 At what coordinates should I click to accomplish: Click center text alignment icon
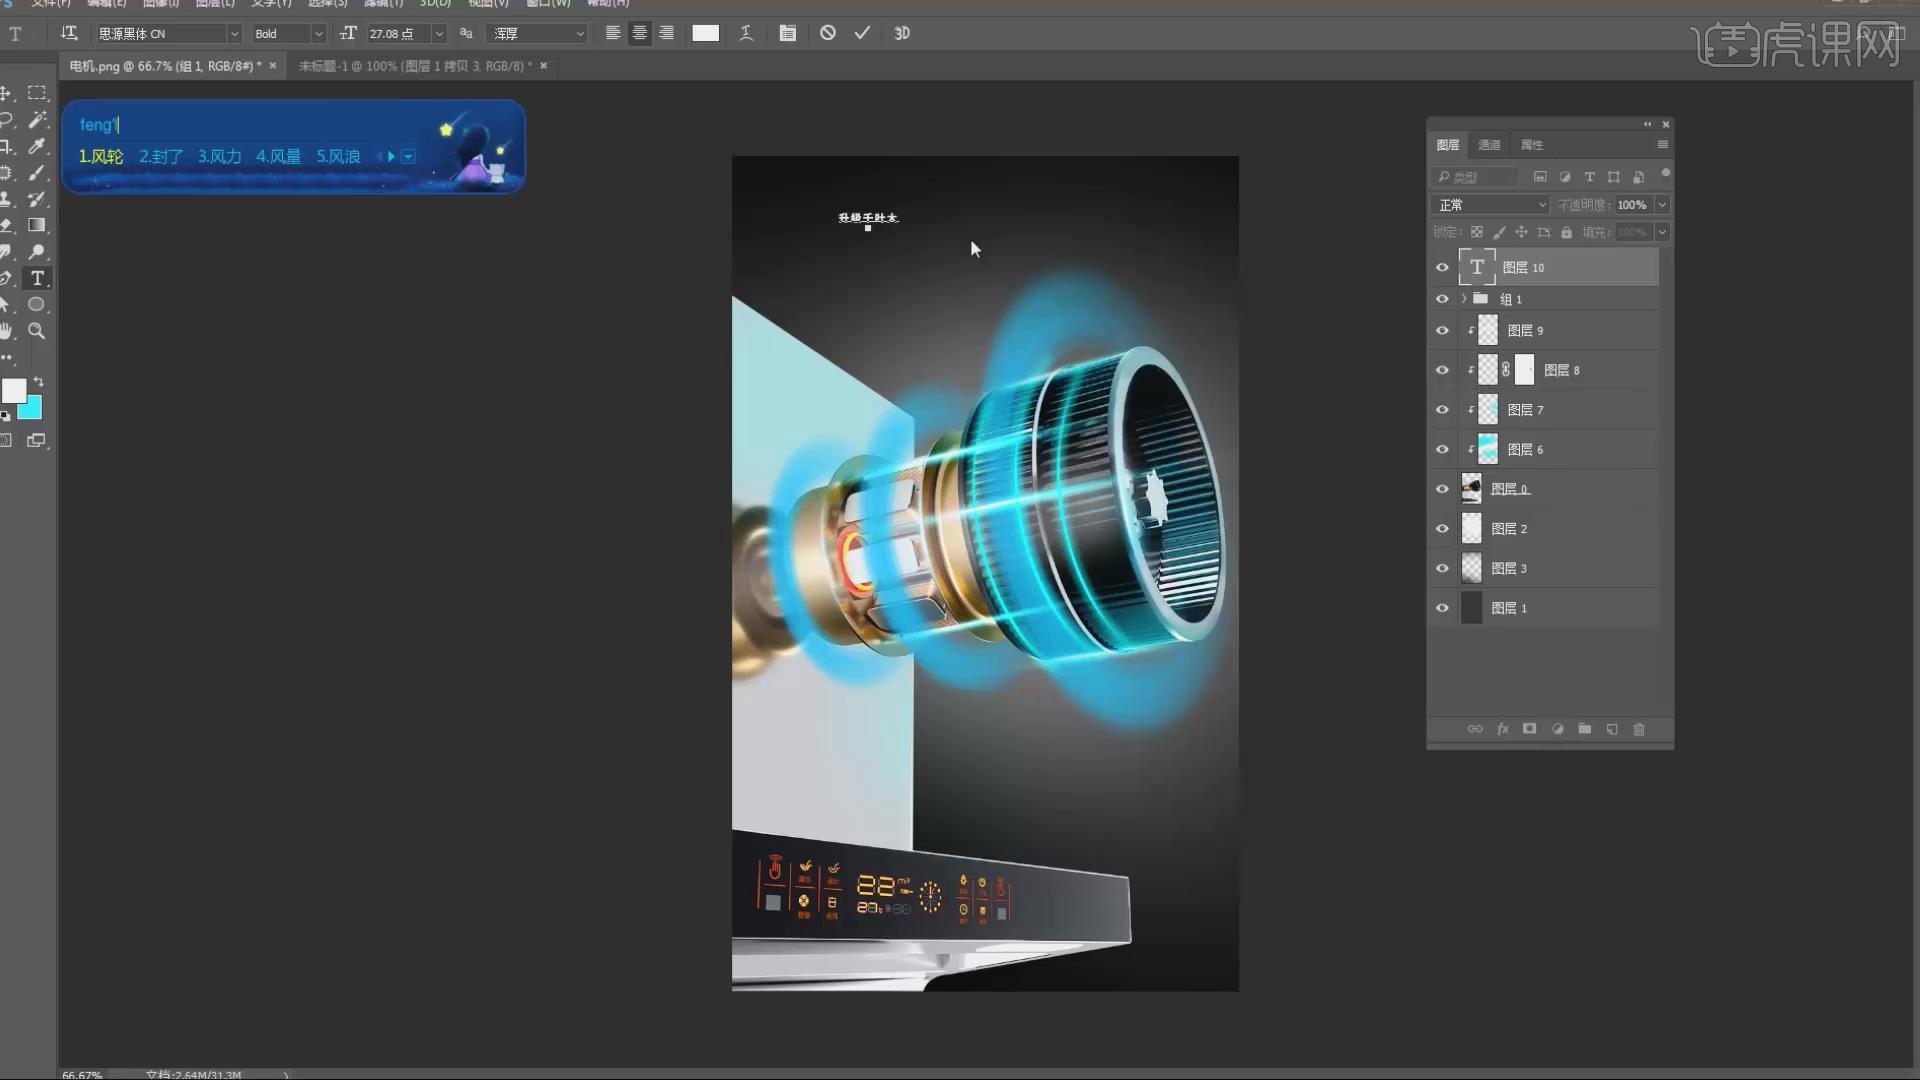click(639, 33)
